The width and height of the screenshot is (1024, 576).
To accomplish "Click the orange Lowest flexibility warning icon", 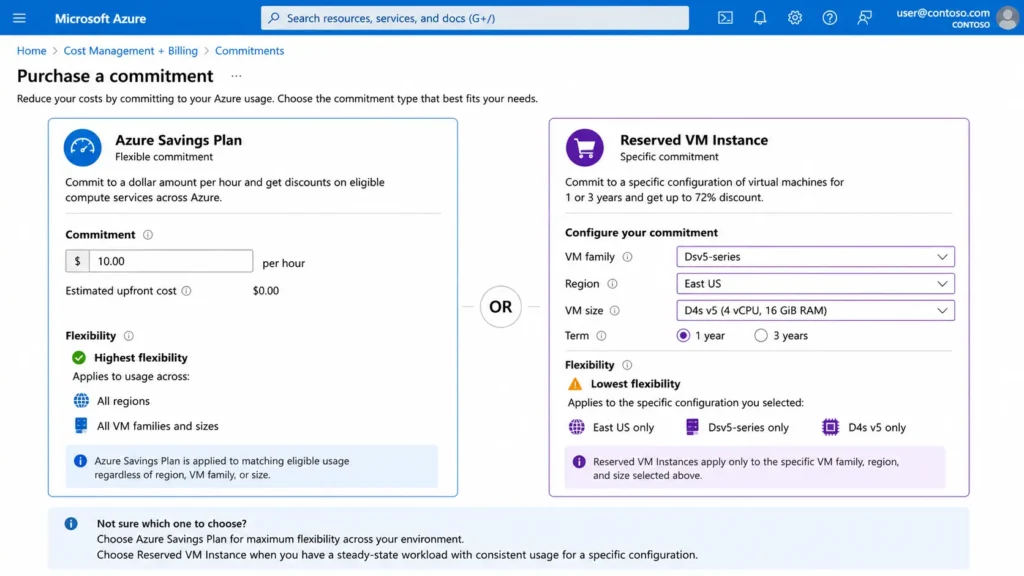I will tap(575, 384).
